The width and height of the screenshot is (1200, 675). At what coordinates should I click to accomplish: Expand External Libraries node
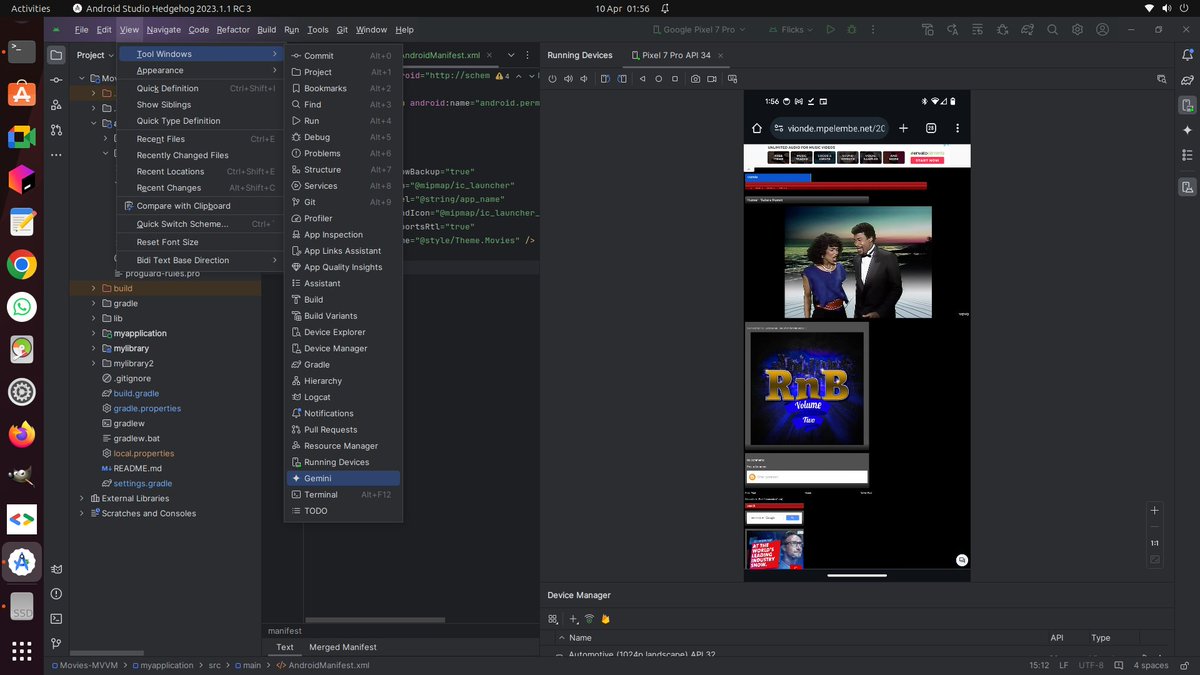(x=82, y=498)
